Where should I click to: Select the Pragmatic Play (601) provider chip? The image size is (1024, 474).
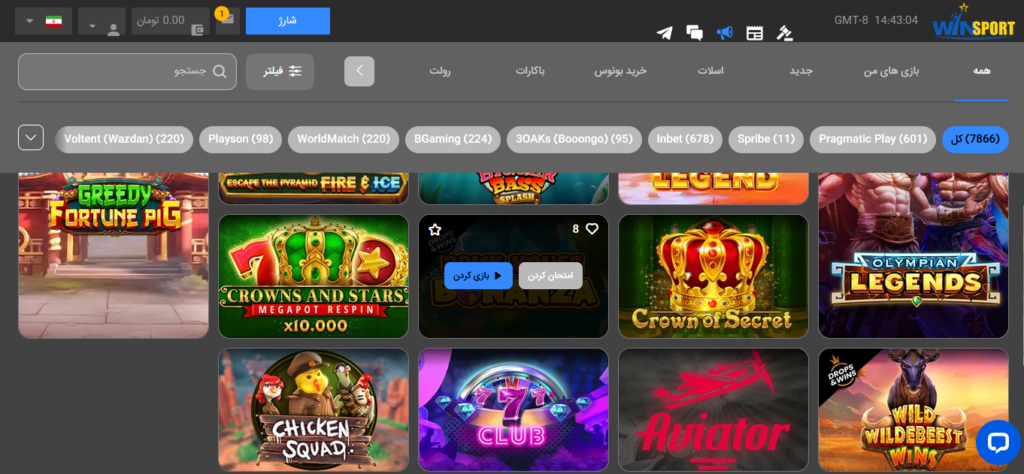point(872,139)
